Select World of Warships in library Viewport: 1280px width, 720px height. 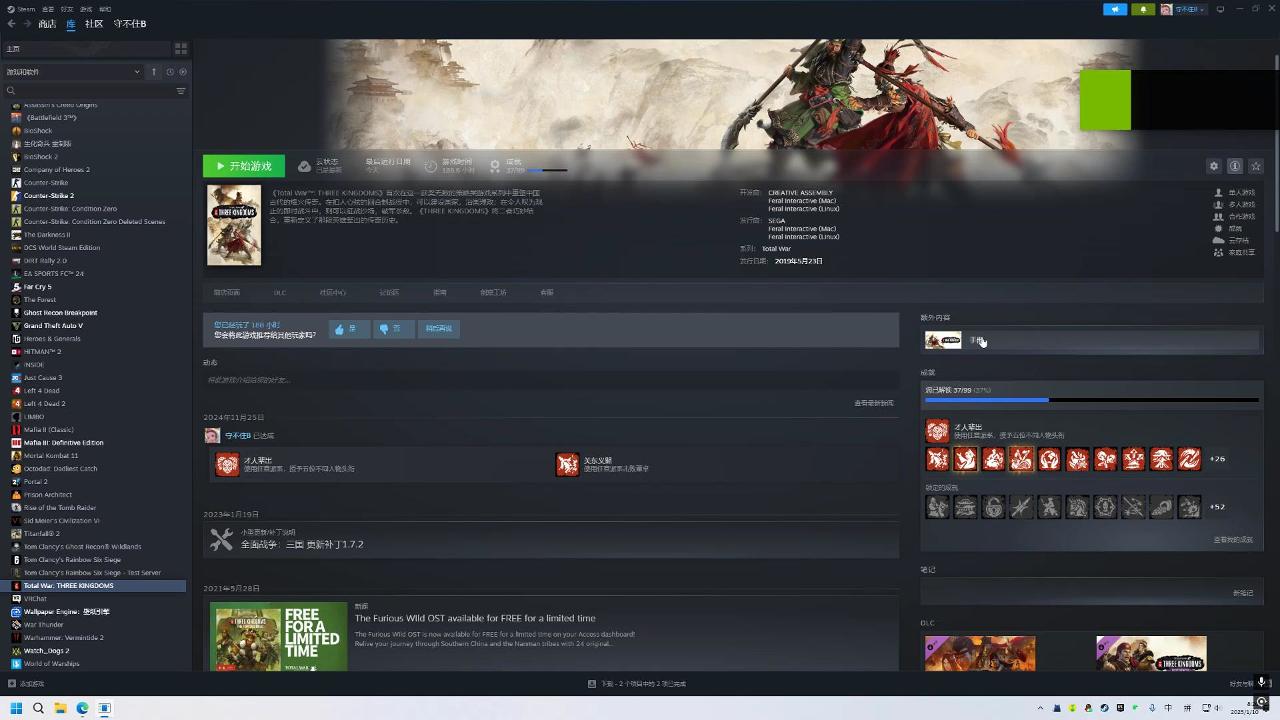pyautogui.click(x=51, y=664)
